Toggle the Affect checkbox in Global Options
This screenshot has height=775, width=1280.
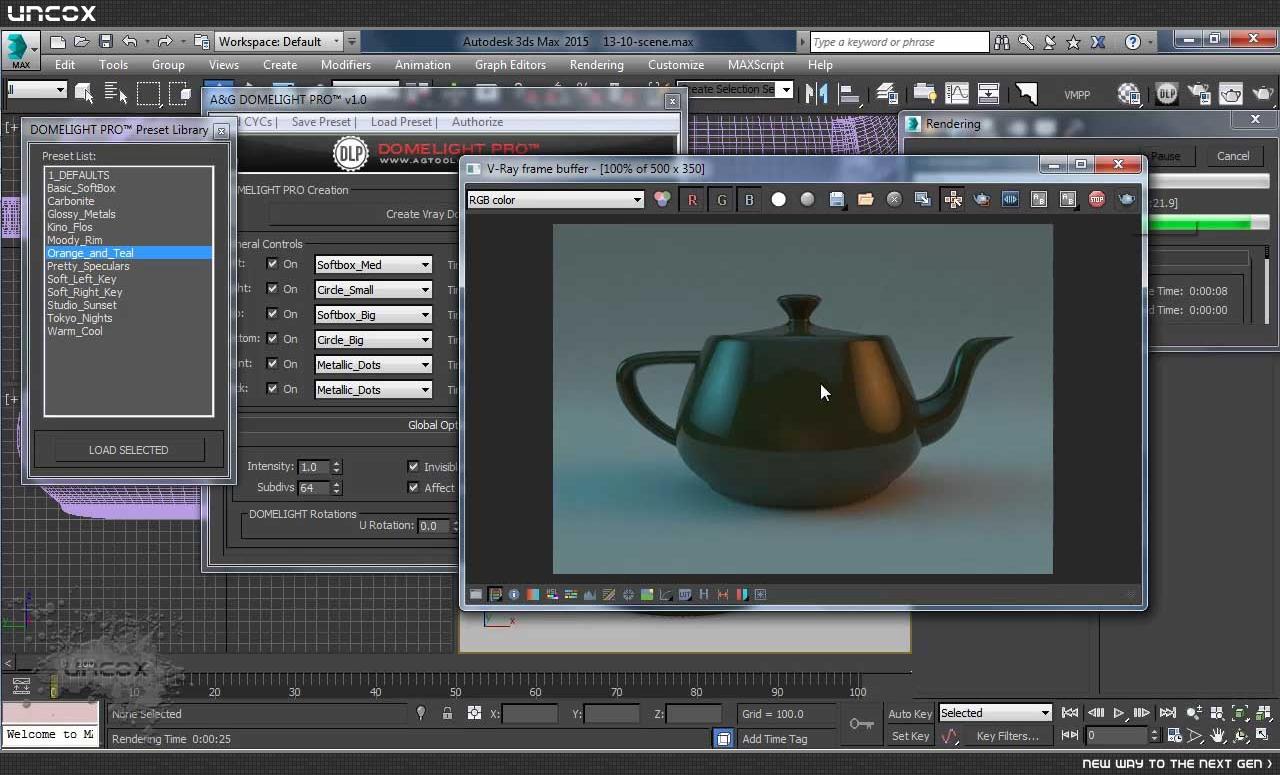[413, 488]
